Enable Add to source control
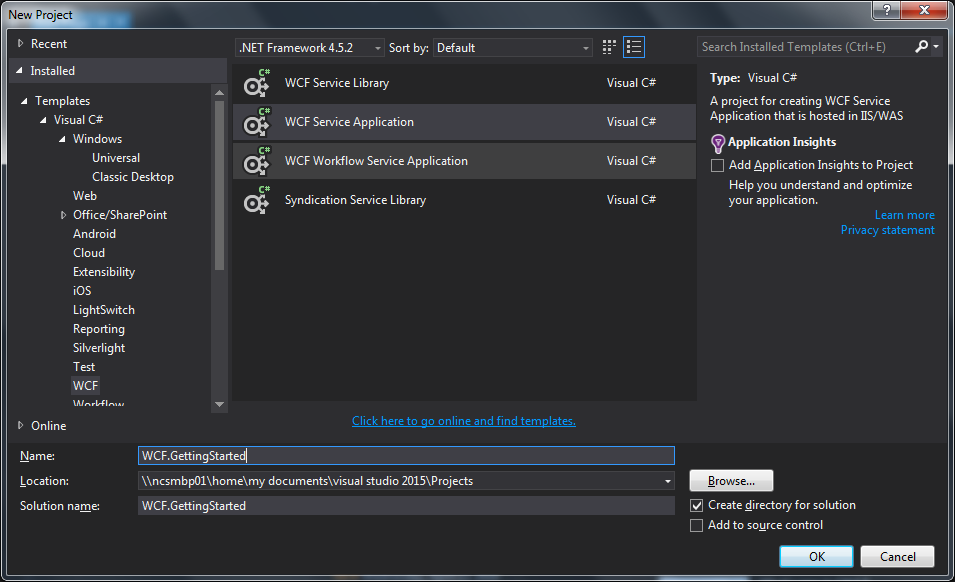 point(696,525)
